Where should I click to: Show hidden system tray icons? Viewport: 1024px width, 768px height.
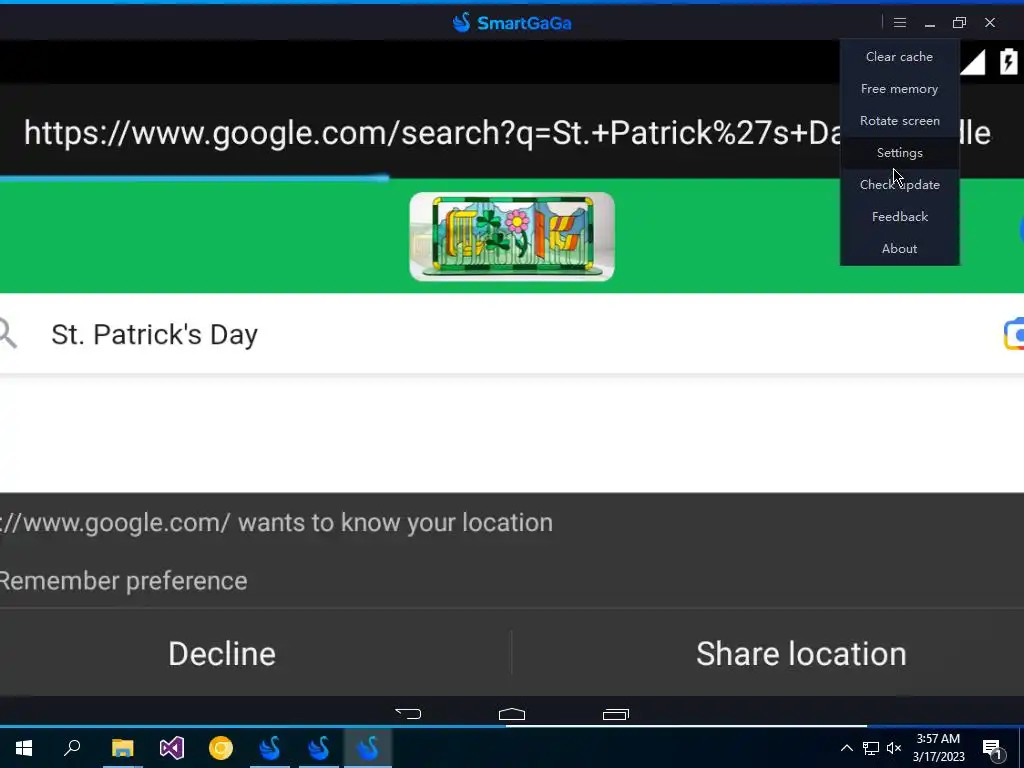846,748
